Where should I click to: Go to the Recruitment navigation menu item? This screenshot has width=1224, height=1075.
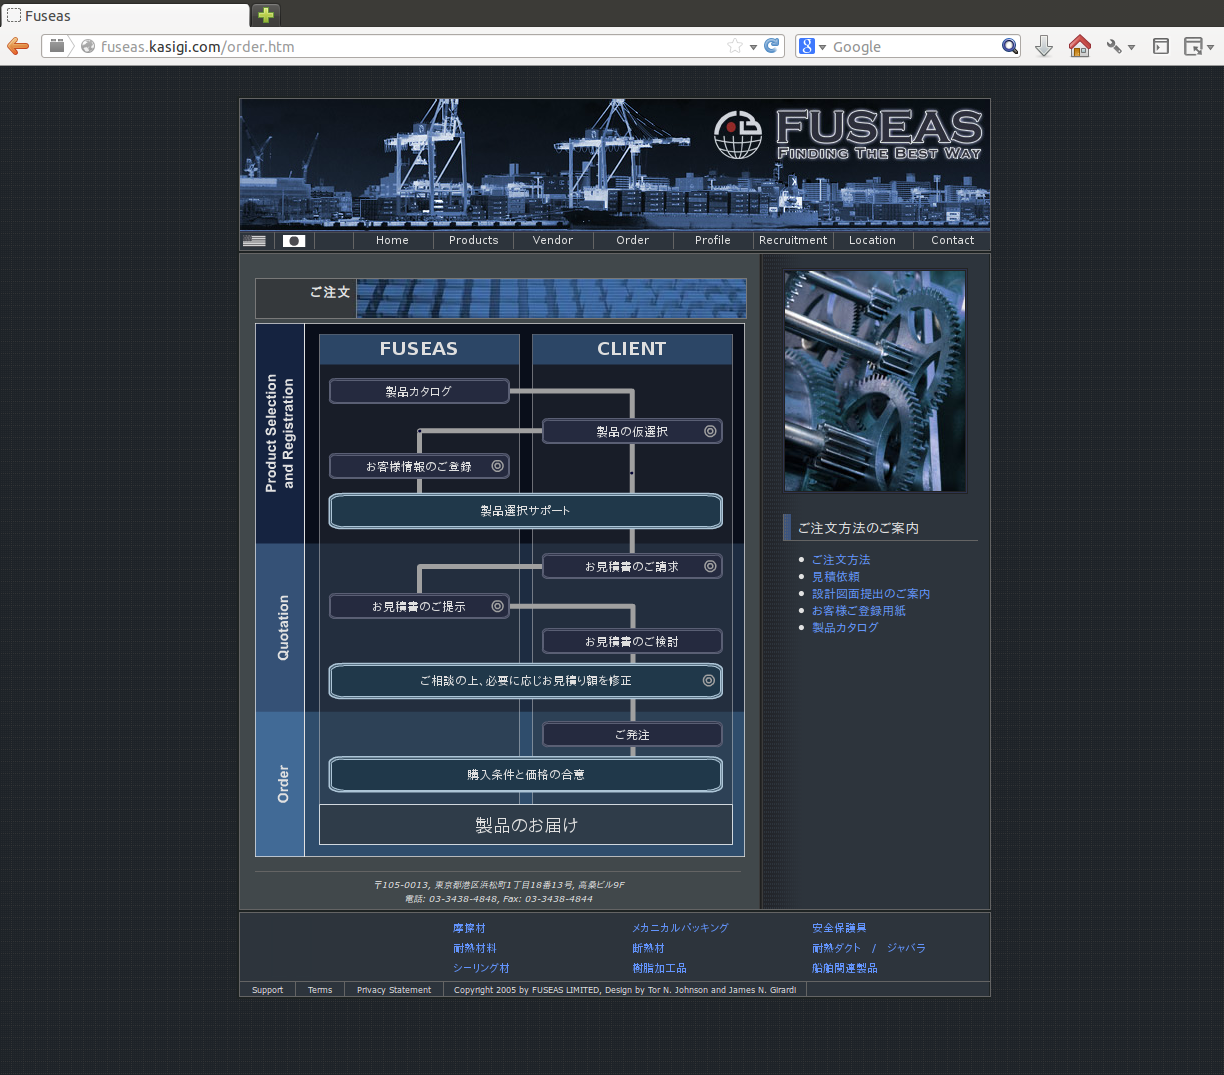point(793,240)
